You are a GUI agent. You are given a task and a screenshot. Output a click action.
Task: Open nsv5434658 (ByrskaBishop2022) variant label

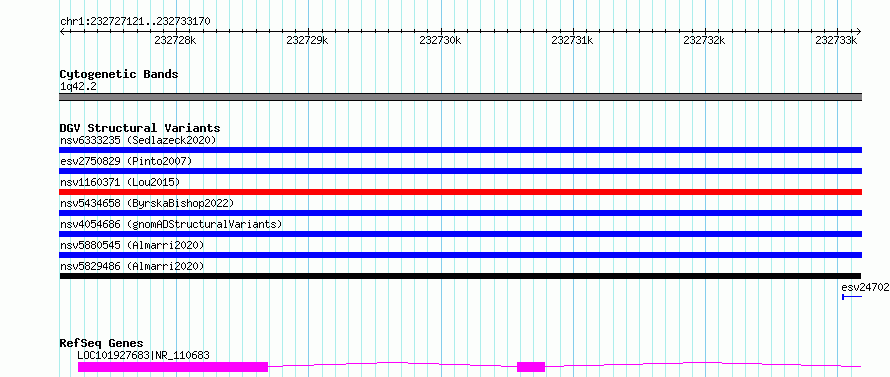click(x=147, y=203)
